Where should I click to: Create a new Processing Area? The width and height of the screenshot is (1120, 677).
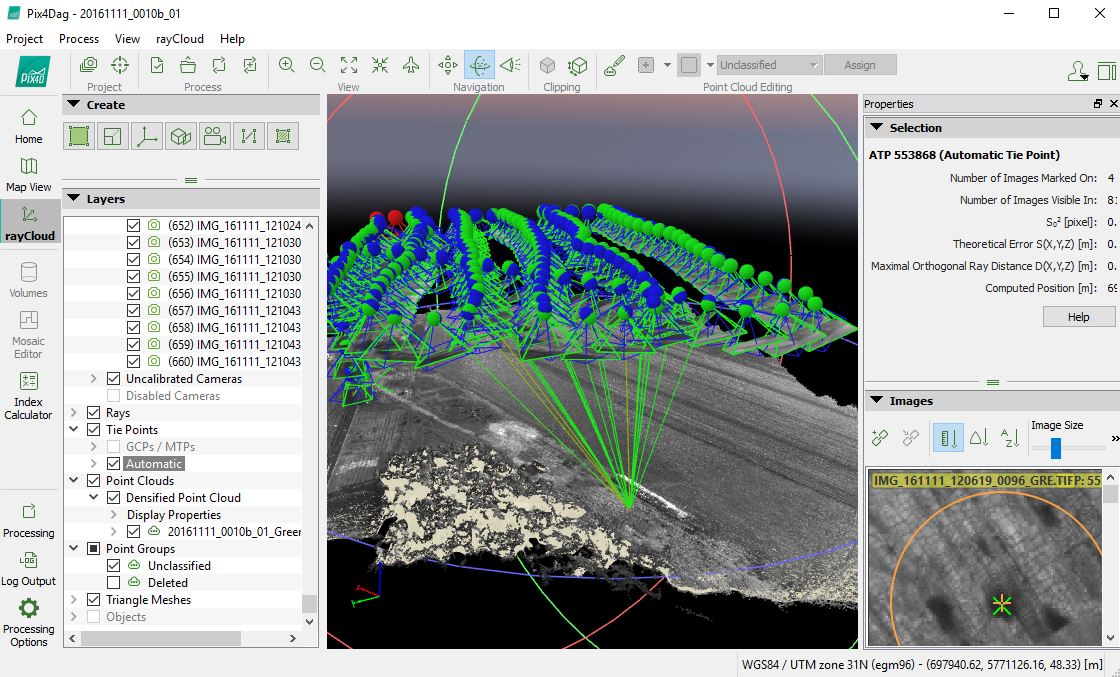(79, 136)
